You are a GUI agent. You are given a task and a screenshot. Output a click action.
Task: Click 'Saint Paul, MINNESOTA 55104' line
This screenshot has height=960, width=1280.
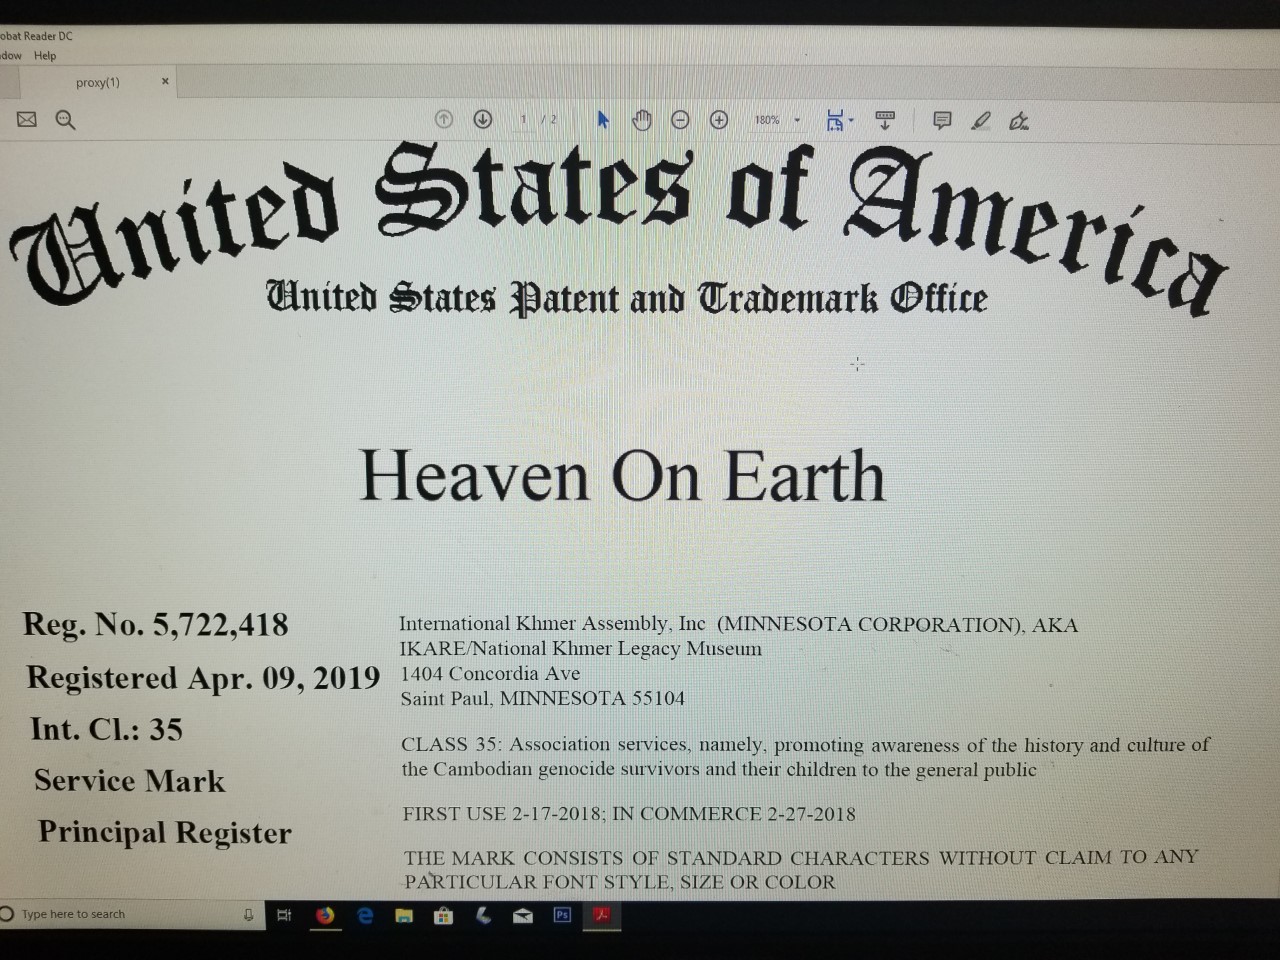coord(543,699)
